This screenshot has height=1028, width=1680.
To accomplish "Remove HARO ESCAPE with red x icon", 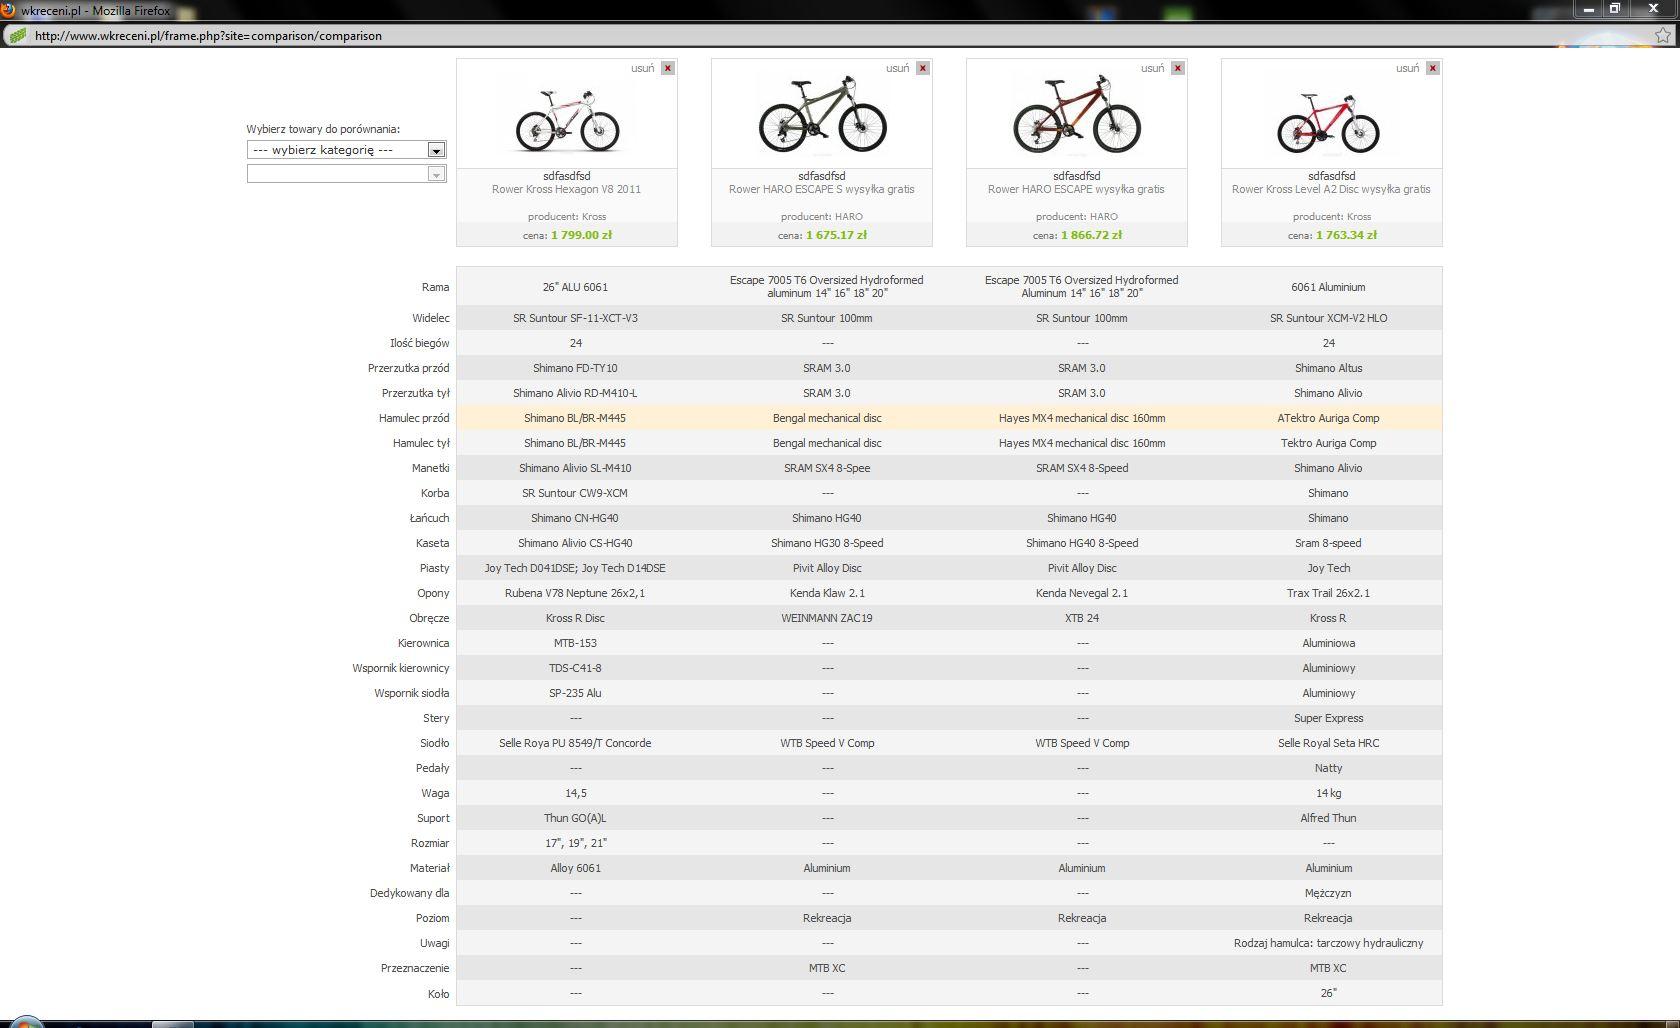I will 1178,68.
